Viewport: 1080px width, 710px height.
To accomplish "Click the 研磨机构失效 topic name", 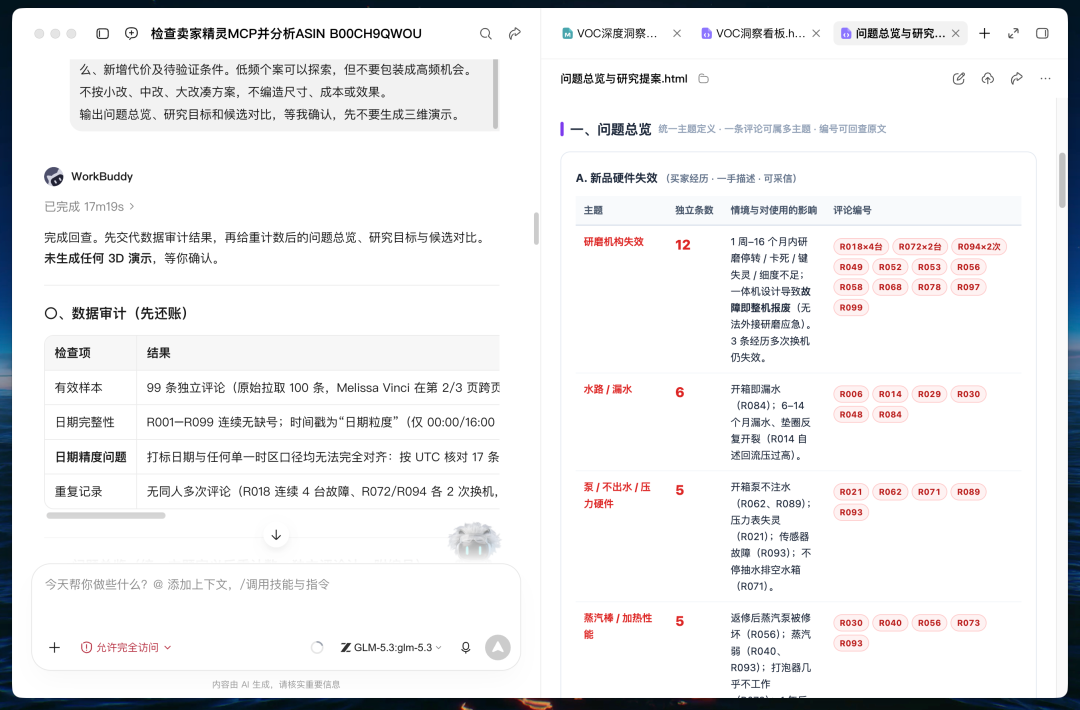I will click(614, 242).
